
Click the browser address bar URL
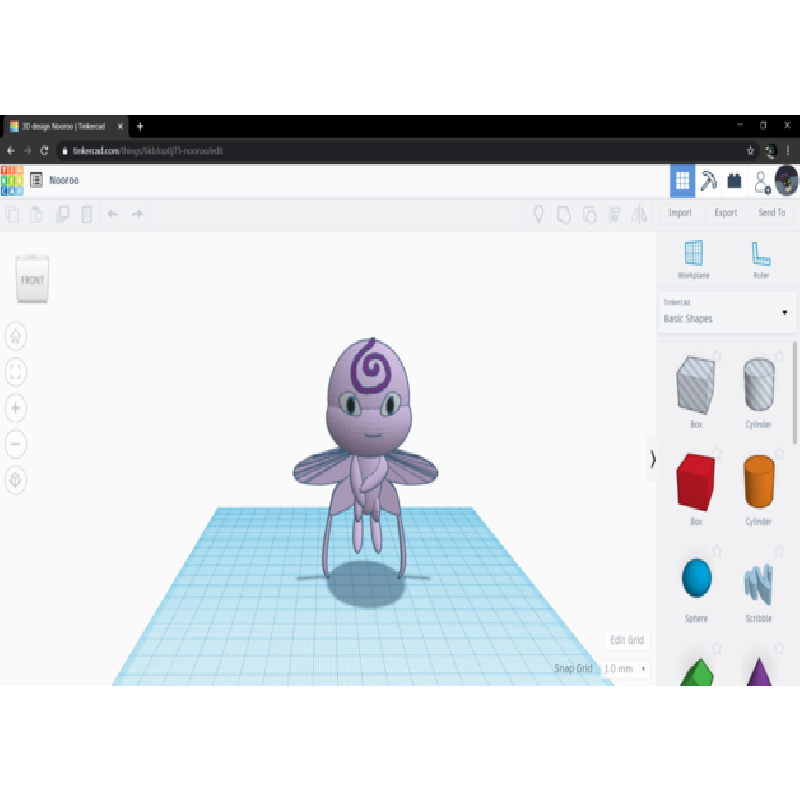click(147, 151)
